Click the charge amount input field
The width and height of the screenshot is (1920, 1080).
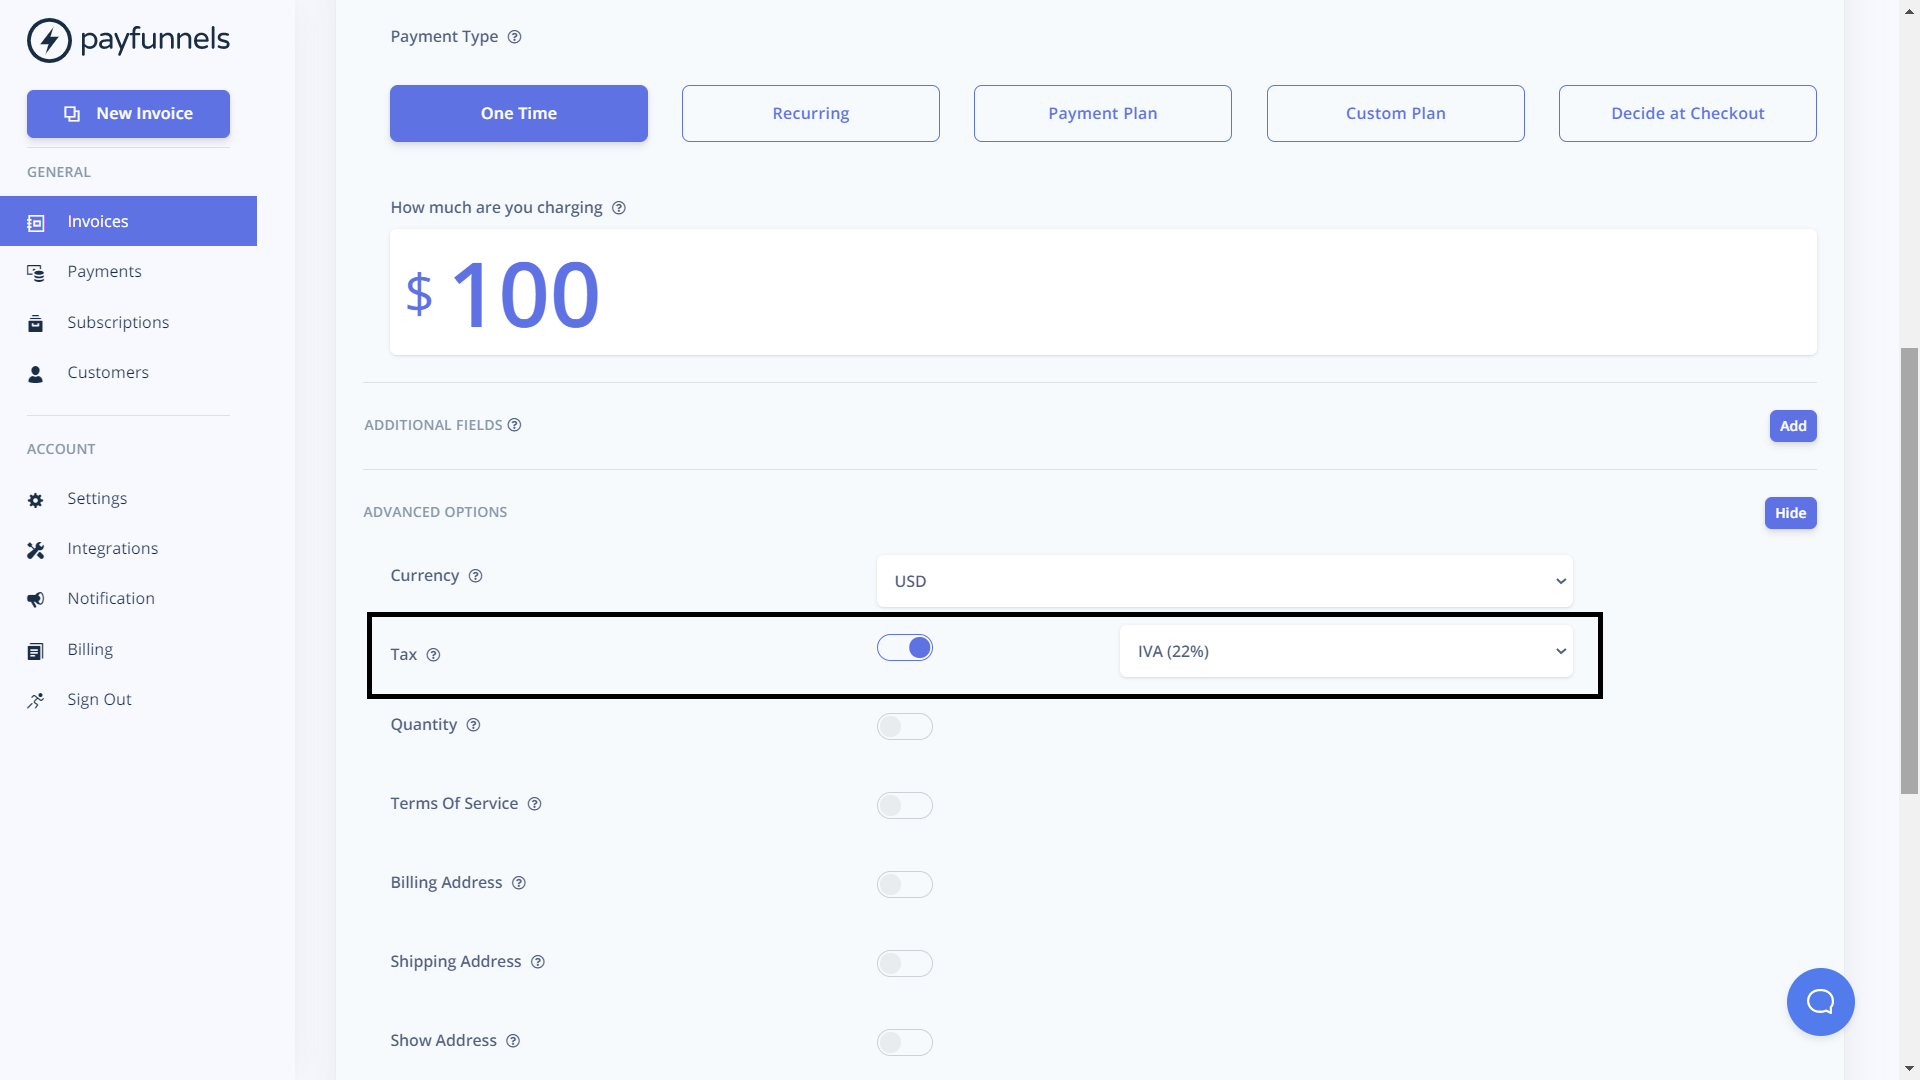coord(1100,293)
